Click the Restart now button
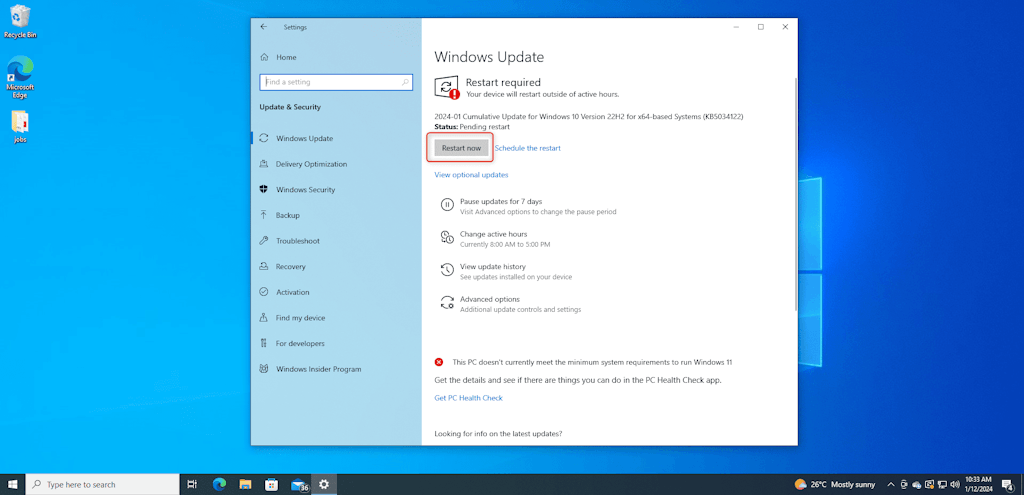Viewport: 1024px width, 495px height. coord(461,148)
